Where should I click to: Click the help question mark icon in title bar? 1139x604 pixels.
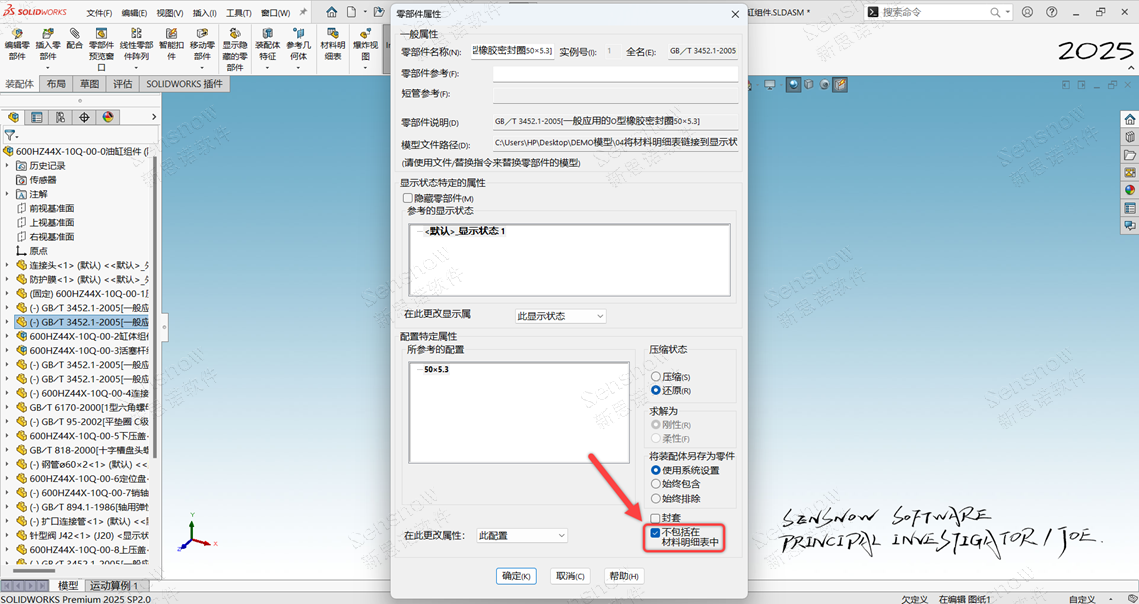click(x=1051, y=12)
